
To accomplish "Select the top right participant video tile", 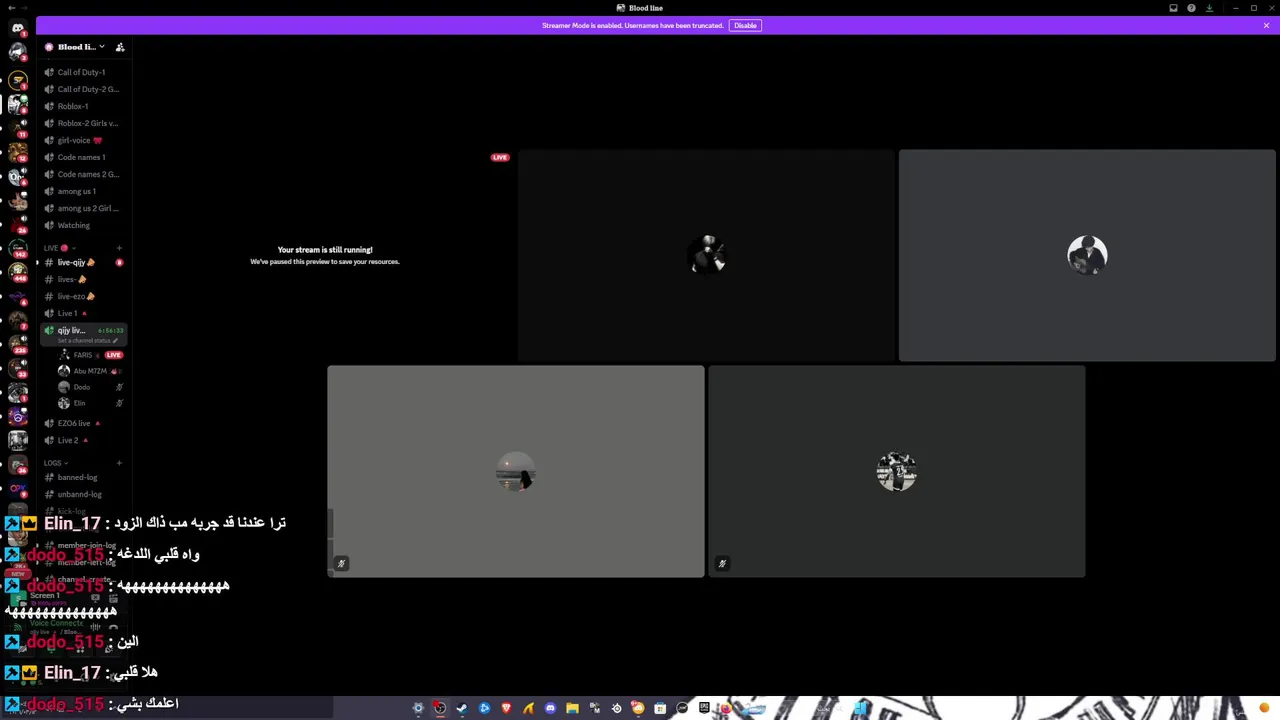I will point(1087,255).
